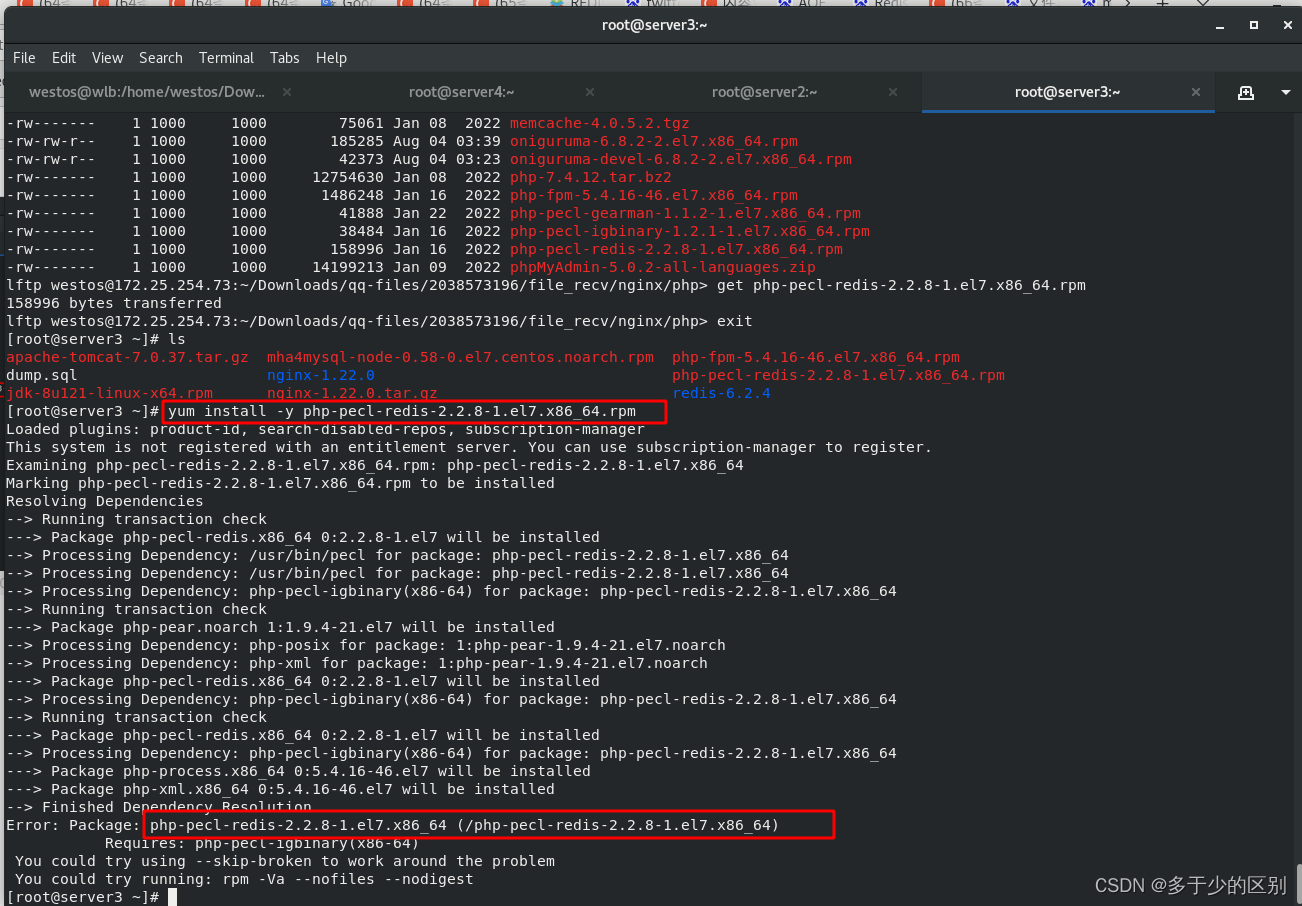Viewport: 1302px width, 906px height.
Task: Expand the tab list dropdown arrow
Action: [1285, 92]
